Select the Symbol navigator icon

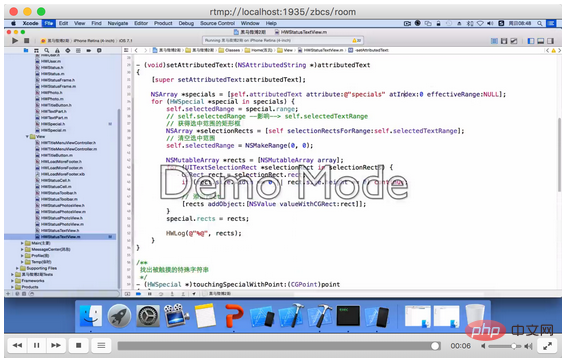point(36,50)
